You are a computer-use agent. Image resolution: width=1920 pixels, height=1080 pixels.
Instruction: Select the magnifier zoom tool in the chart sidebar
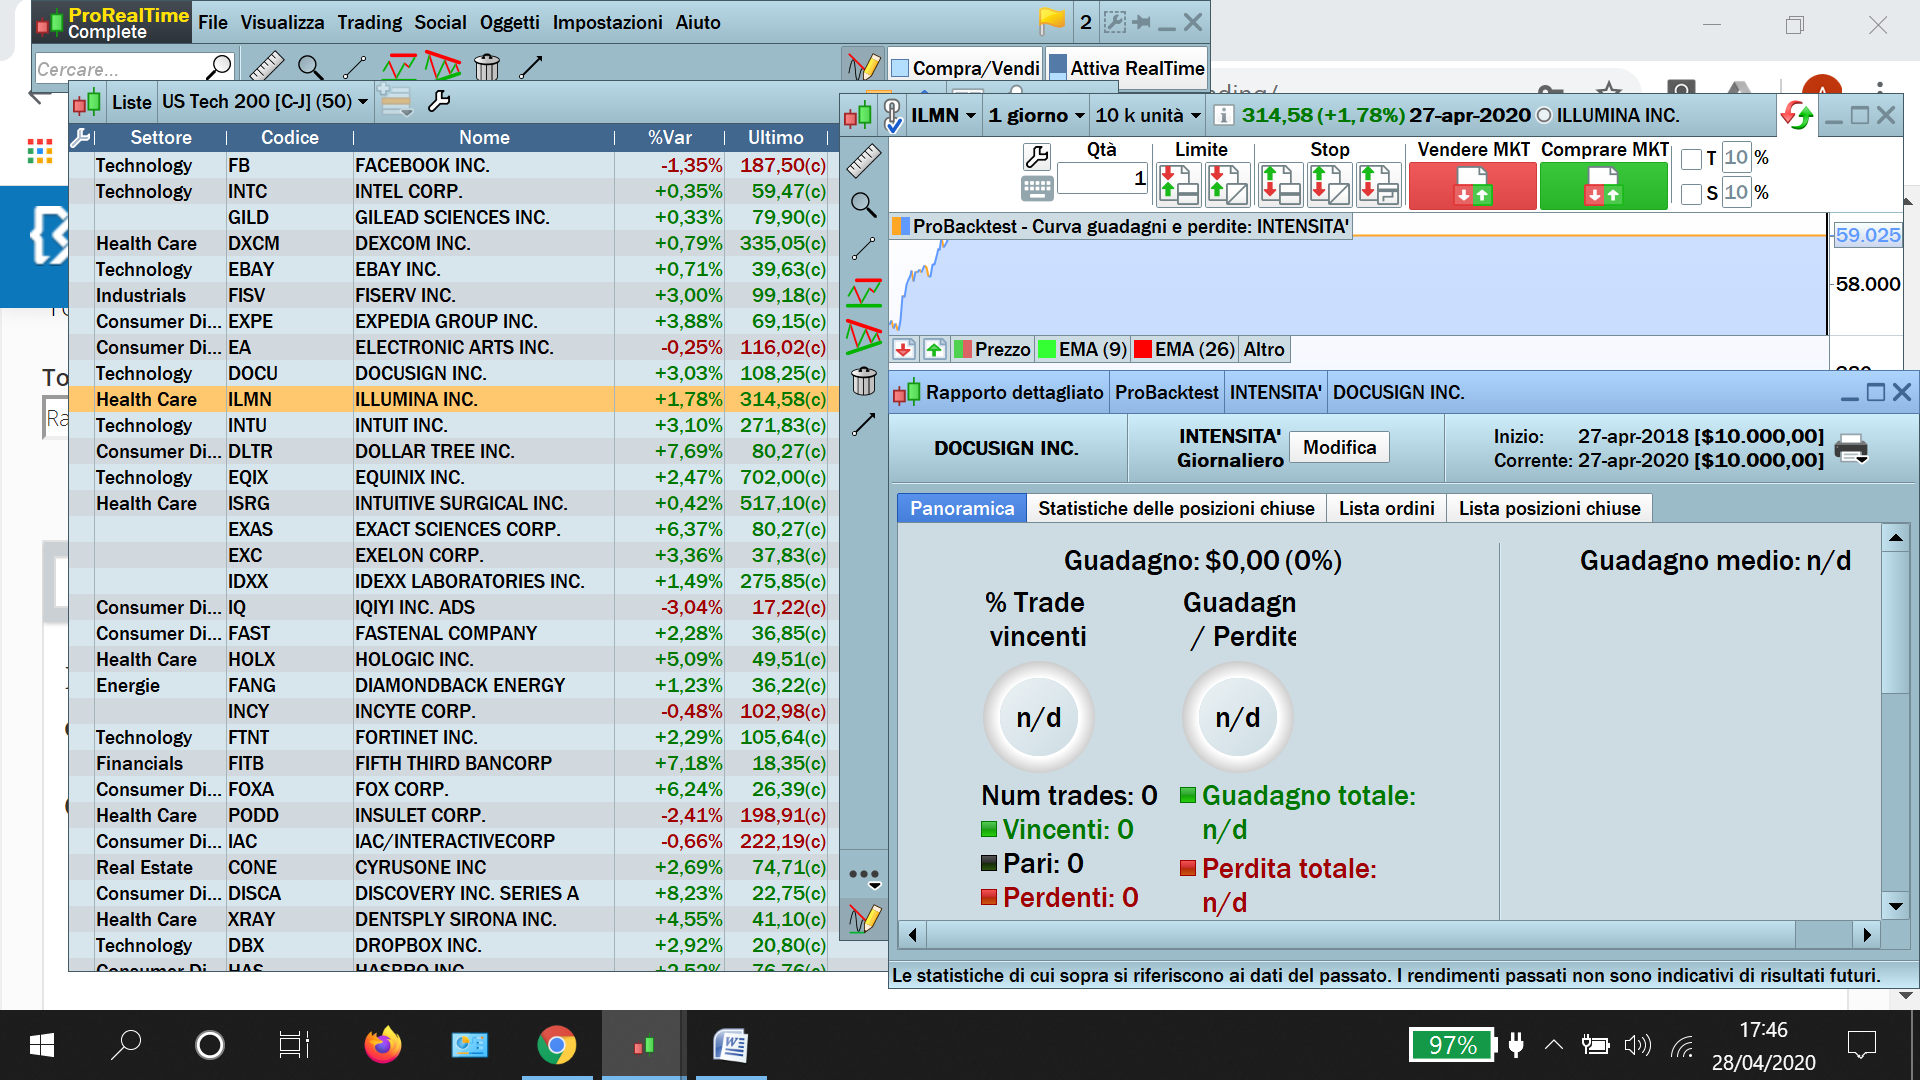click(x=864, y=205)
